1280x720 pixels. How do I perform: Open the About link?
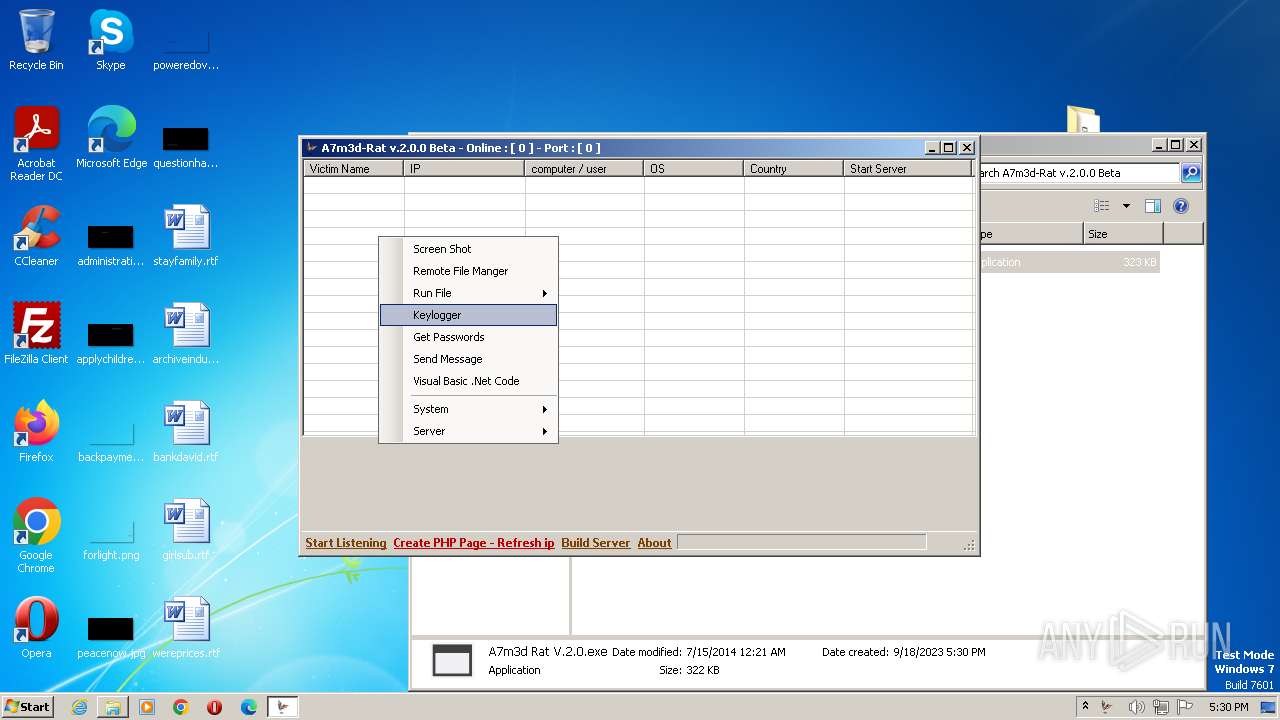pyautogui.click(x=655, y=543)
